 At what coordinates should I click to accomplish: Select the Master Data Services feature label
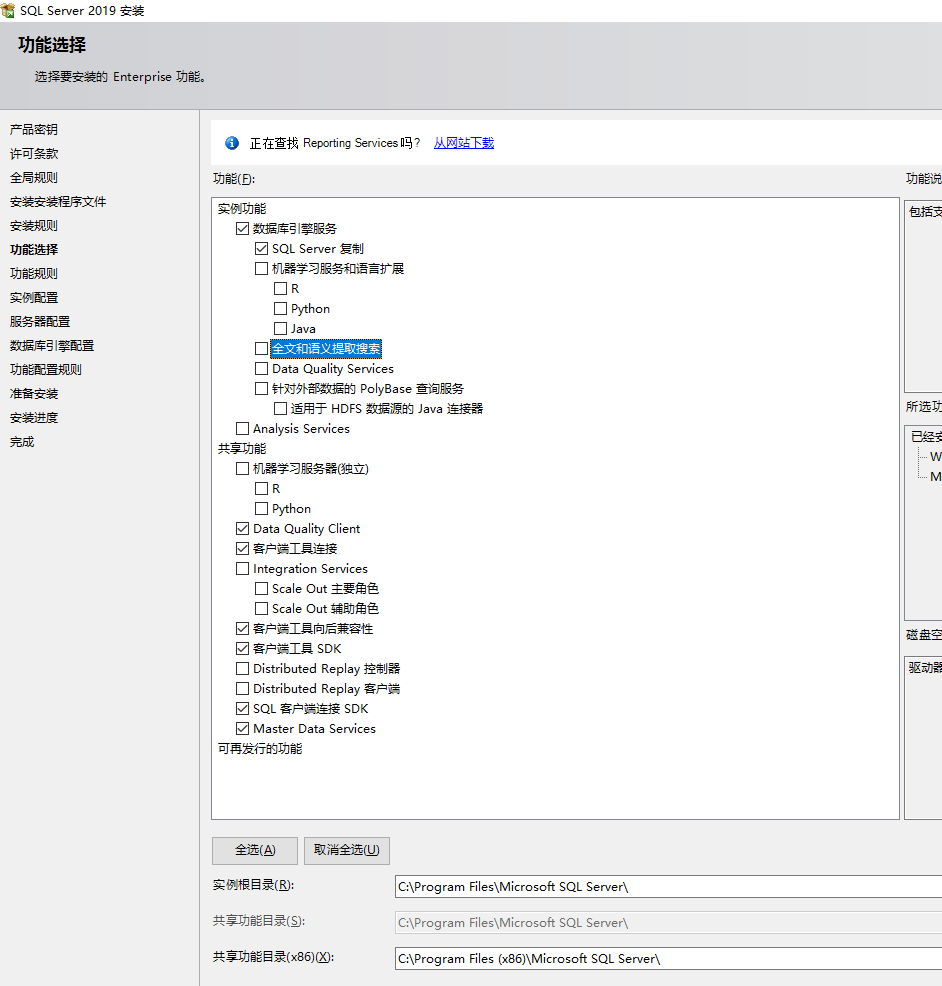coord(314,729)
